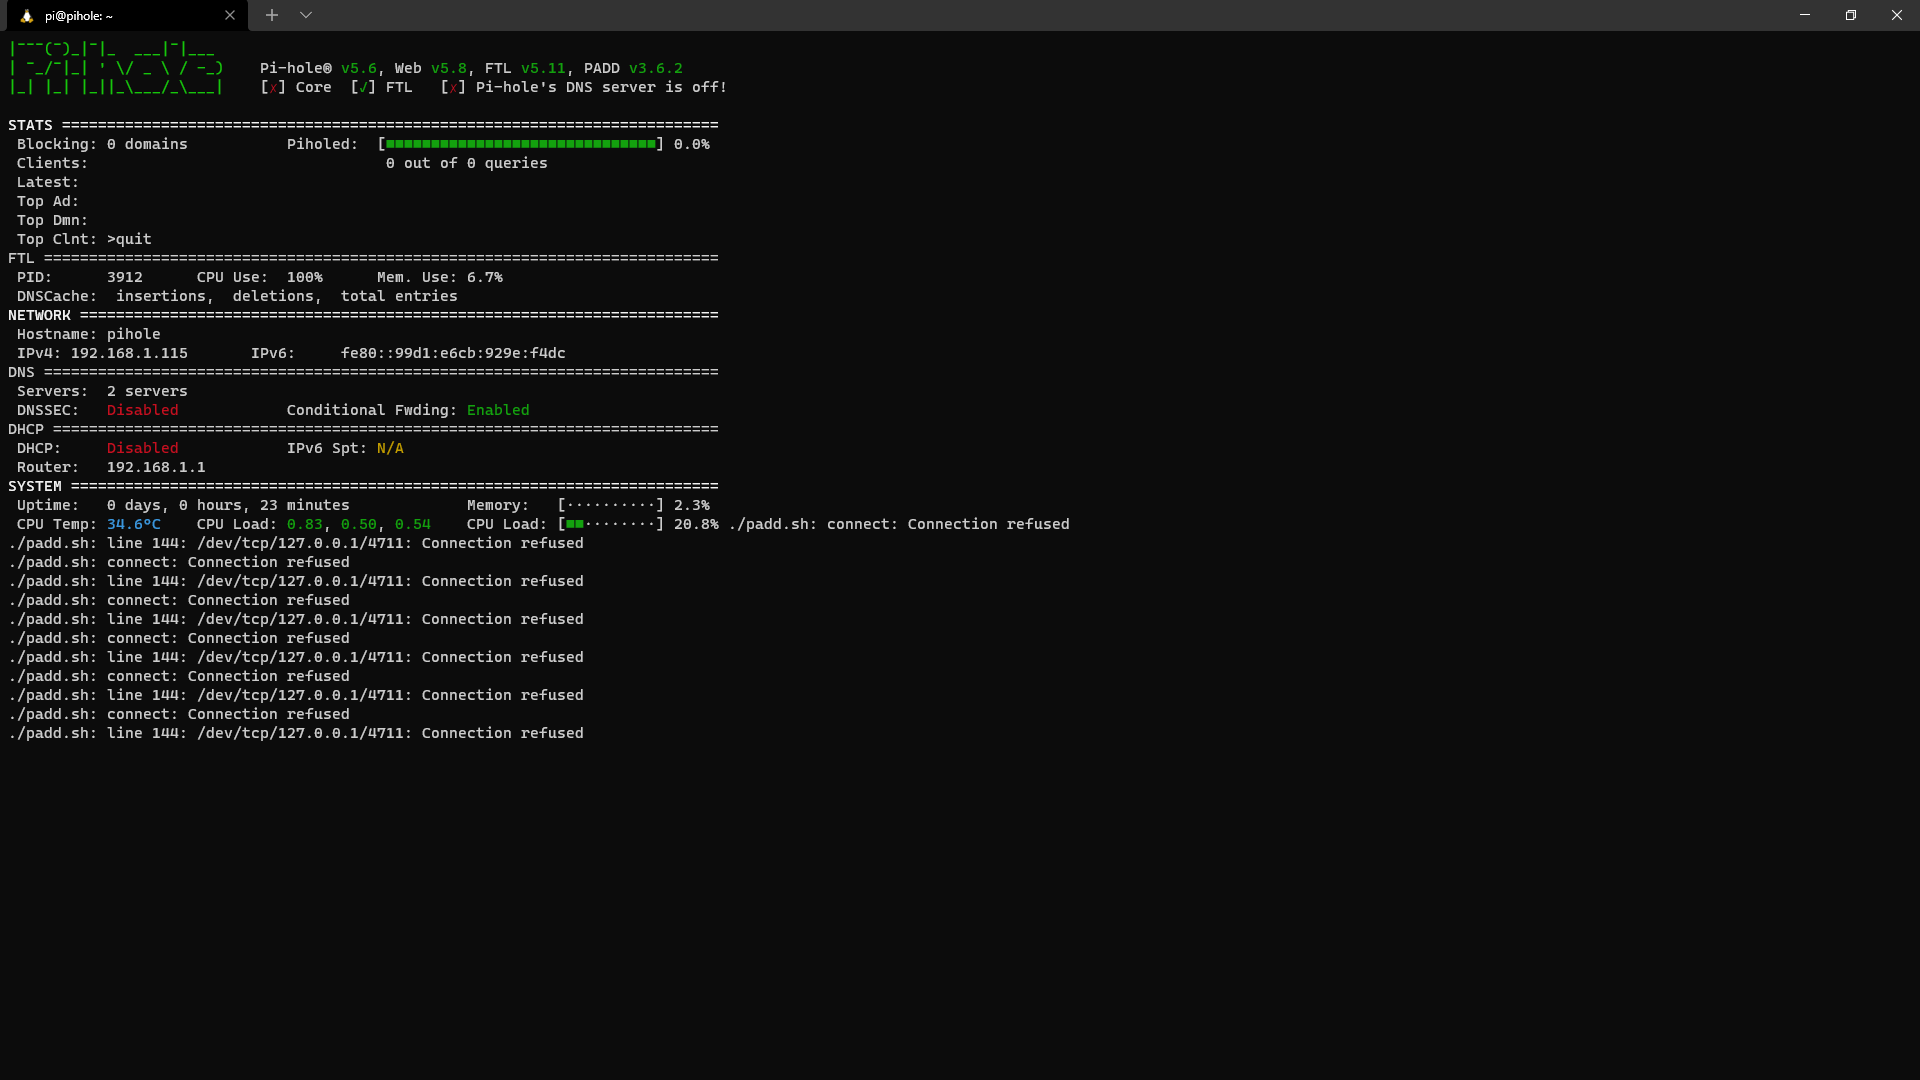Click the "DNSCache: insertions, deletions" line
The width and height of the screenshot is (1920, 1080).
[237, 297]
